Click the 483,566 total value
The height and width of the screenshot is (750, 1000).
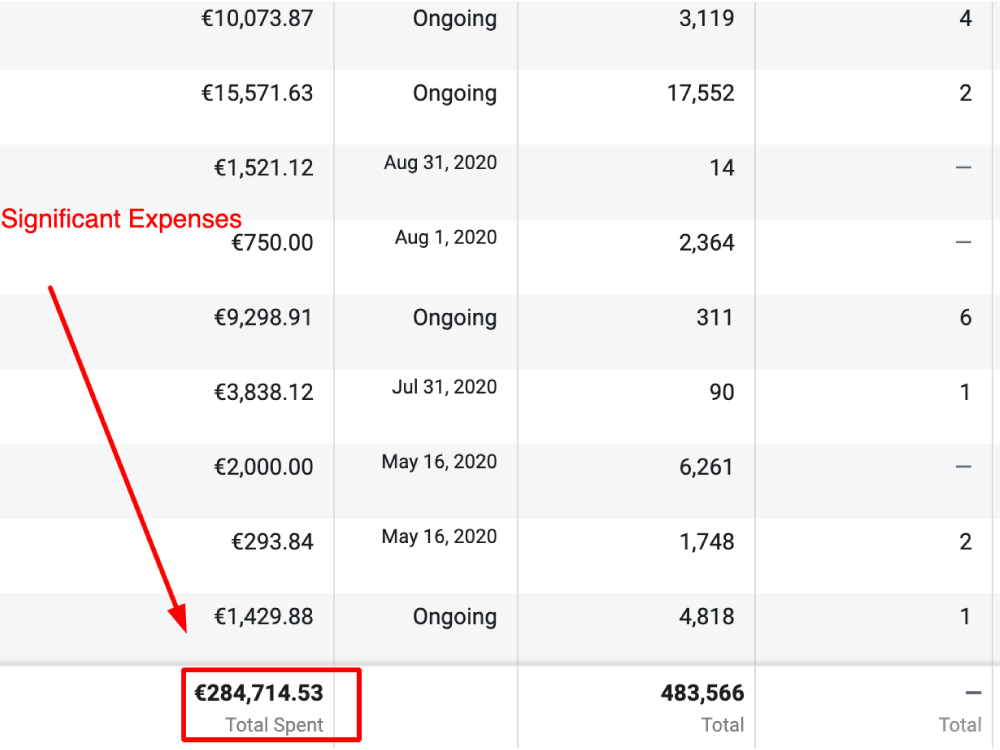(702, 693)
